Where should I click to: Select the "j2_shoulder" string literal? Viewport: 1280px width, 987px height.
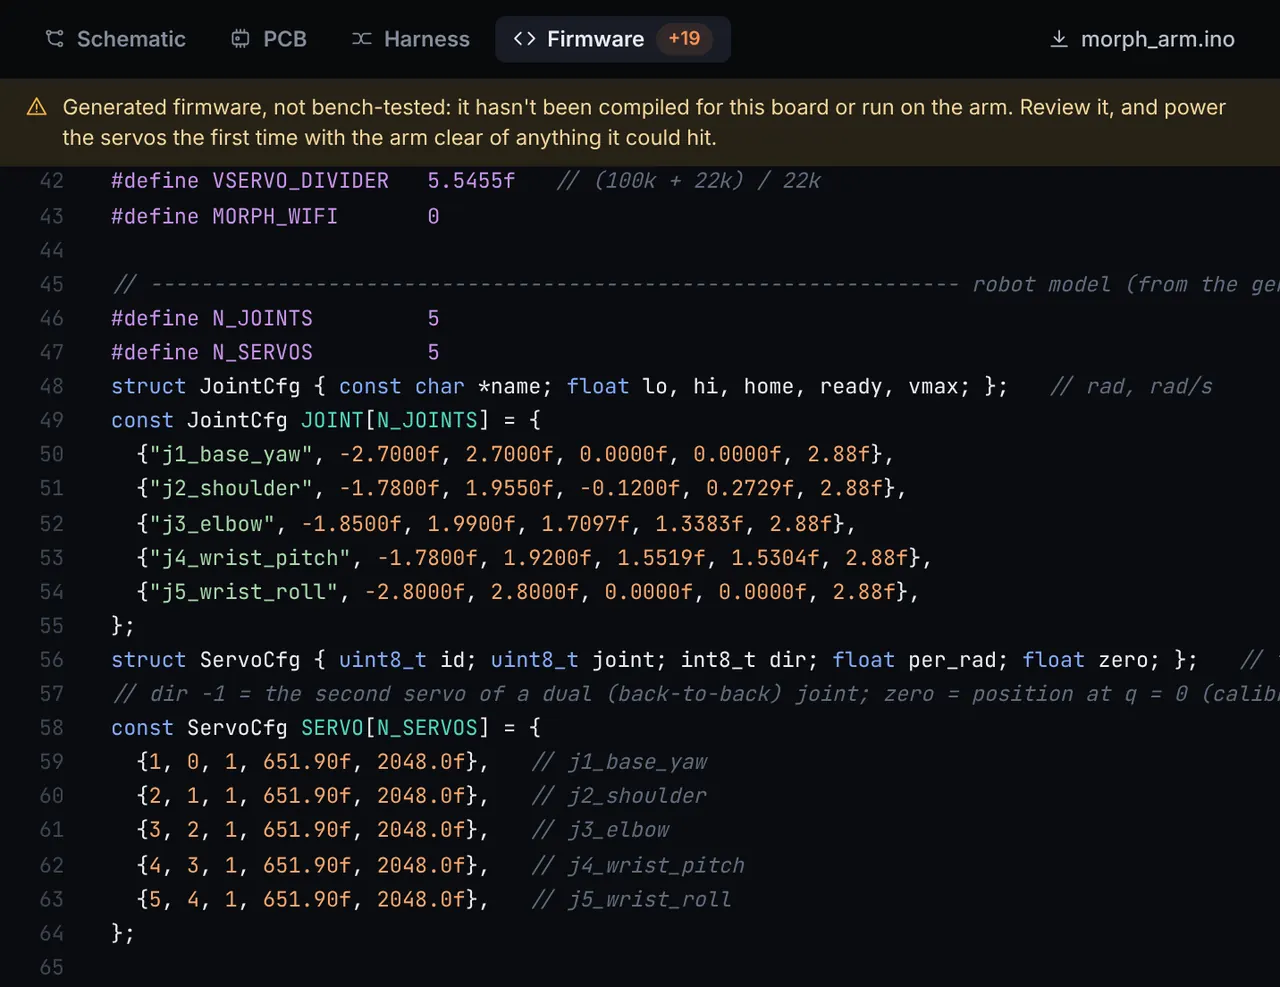(231, 488)
